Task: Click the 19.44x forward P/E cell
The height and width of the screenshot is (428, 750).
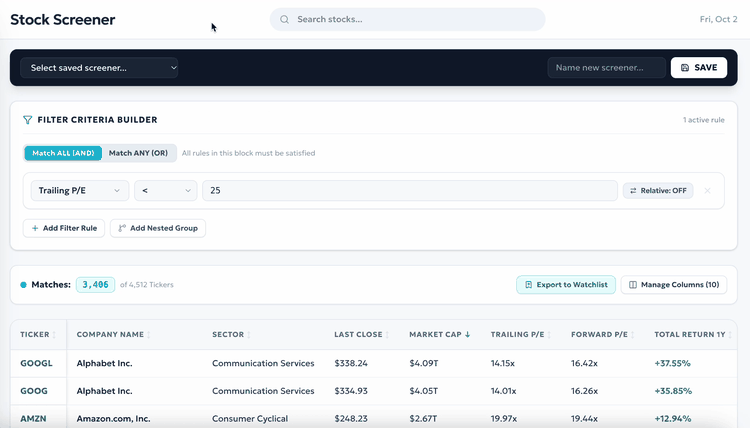Action: pos(585,419)
